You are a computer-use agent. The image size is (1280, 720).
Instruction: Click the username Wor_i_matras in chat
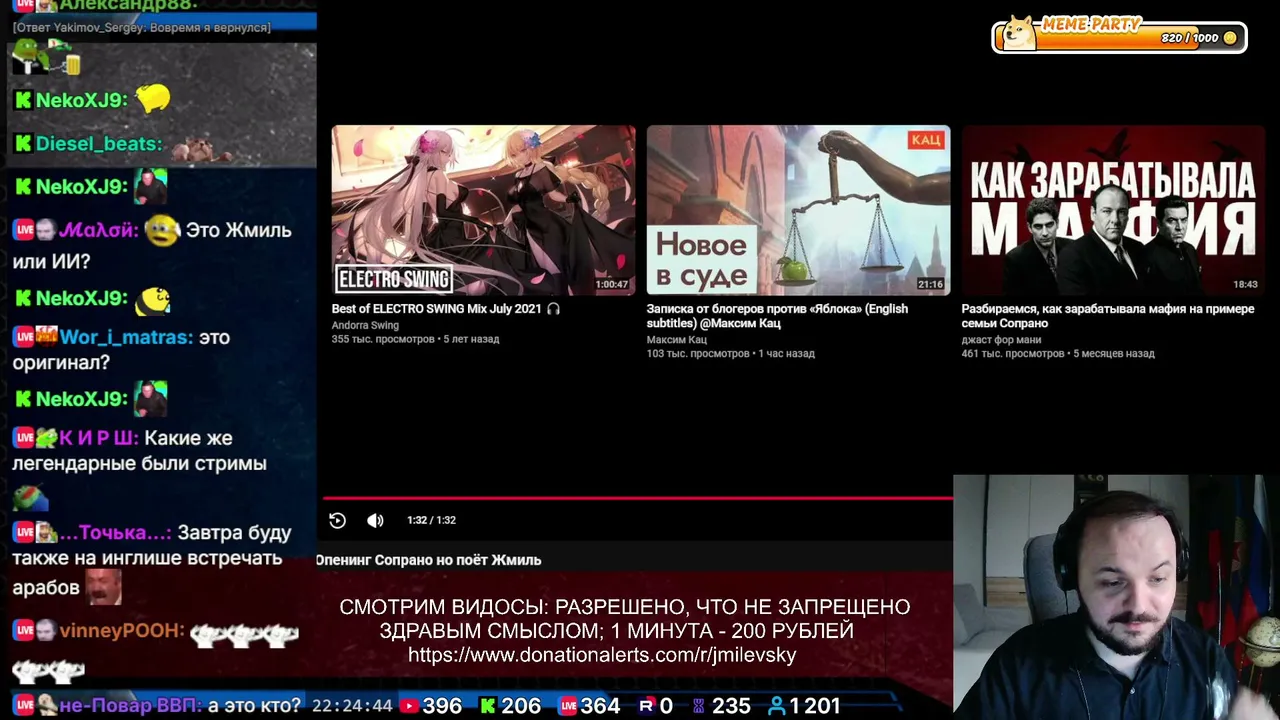[125, 338]
